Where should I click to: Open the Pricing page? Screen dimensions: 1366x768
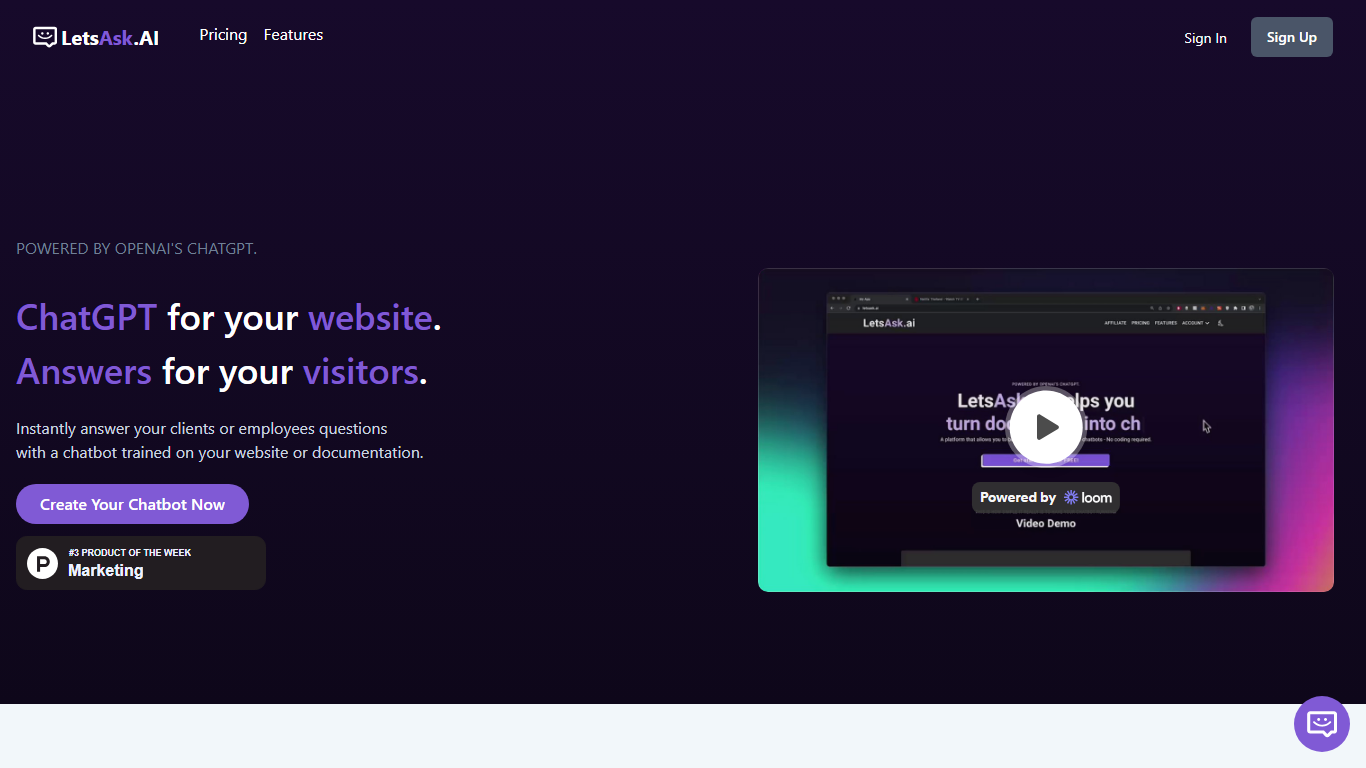tap(223, 35)
